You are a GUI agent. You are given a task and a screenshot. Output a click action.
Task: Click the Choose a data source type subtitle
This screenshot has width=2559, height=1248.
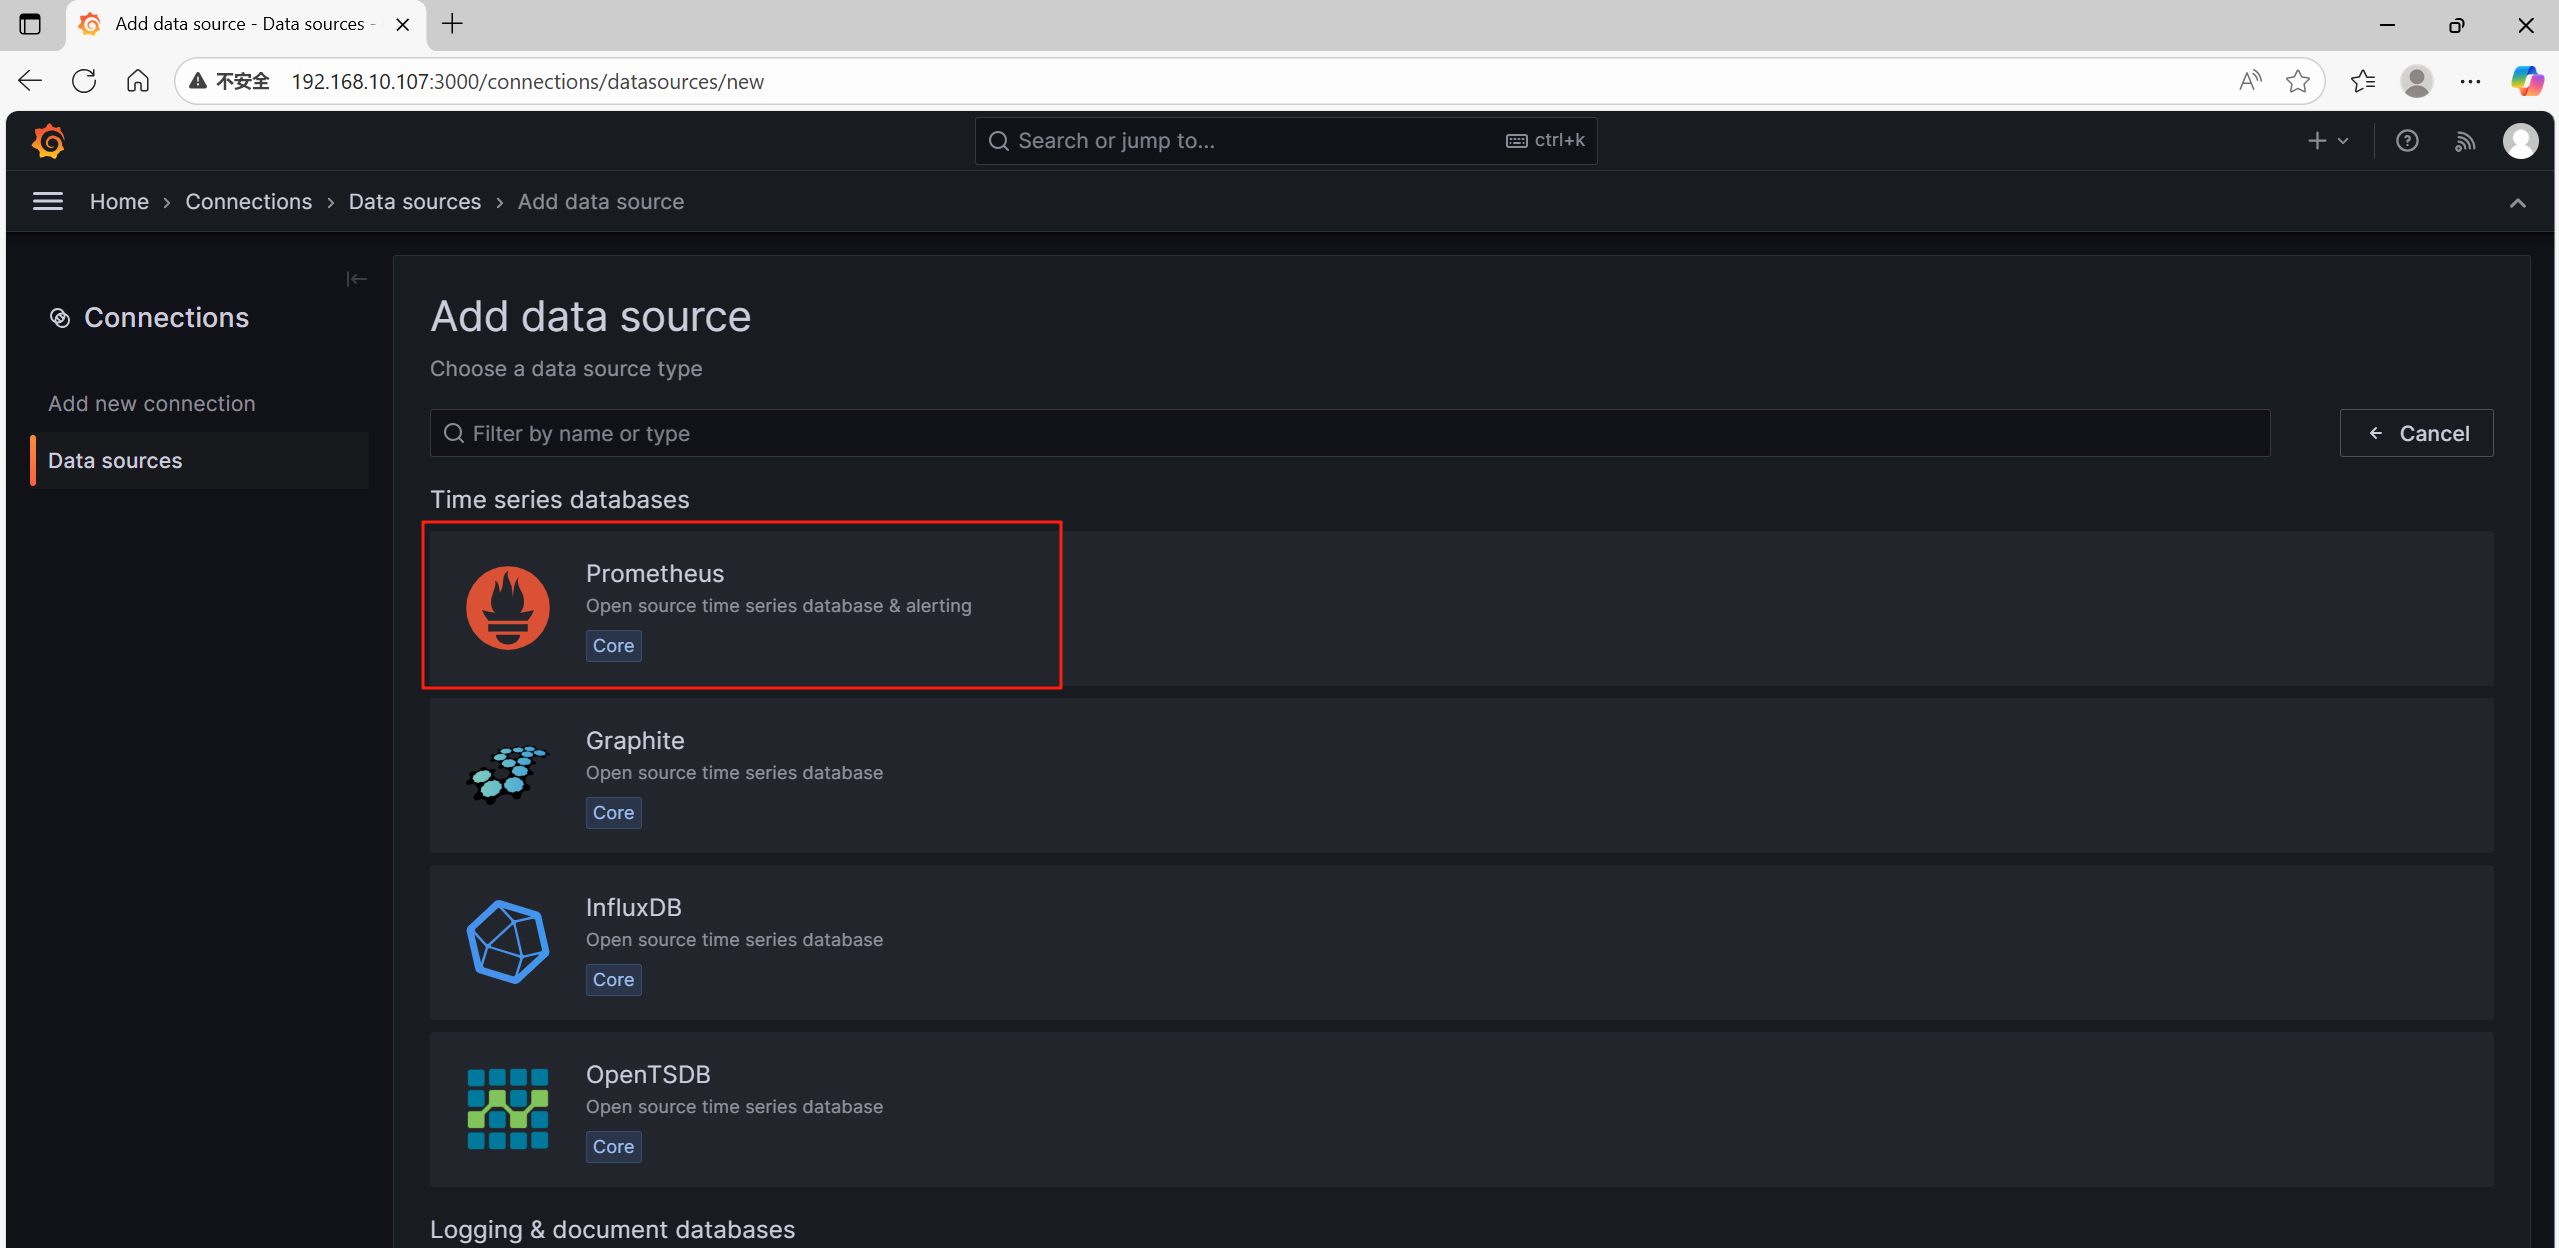566,369
